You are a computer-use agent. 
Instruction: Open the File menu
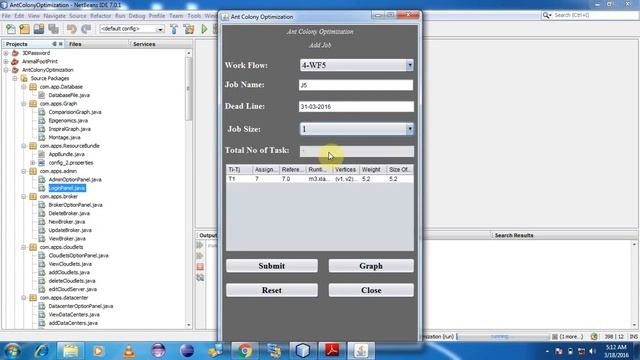coord(6,16)
